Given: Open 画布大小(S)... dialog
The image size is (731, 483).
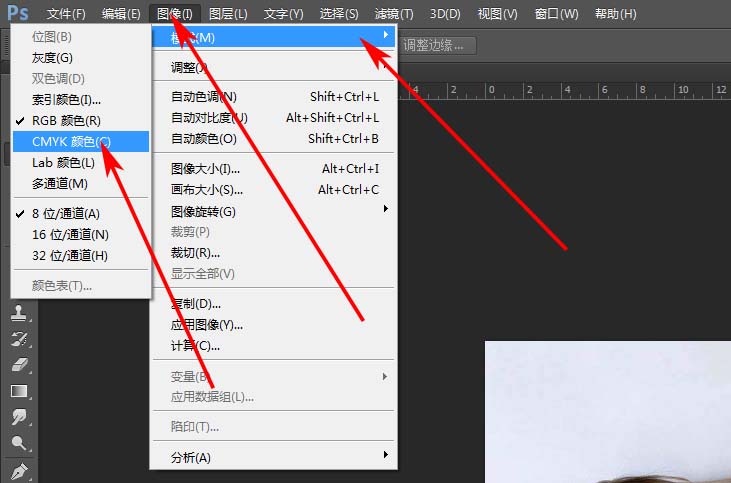Looking at the screenshot, I should coord(274,190).
